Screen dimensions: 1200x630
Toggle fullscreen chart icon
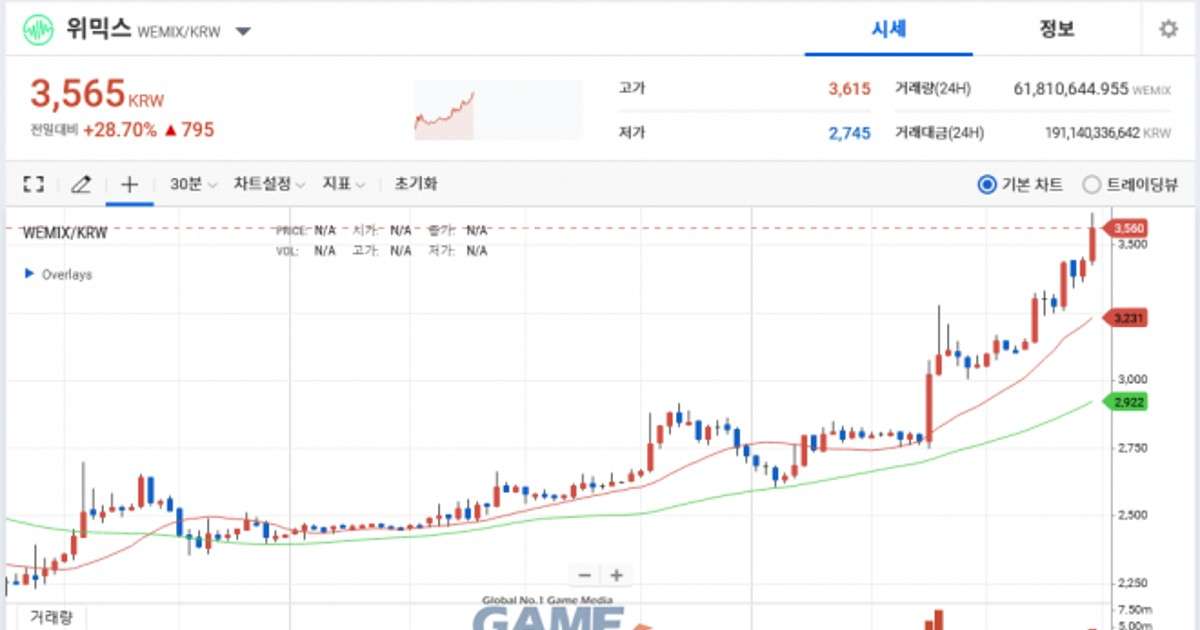pos(34,184)
